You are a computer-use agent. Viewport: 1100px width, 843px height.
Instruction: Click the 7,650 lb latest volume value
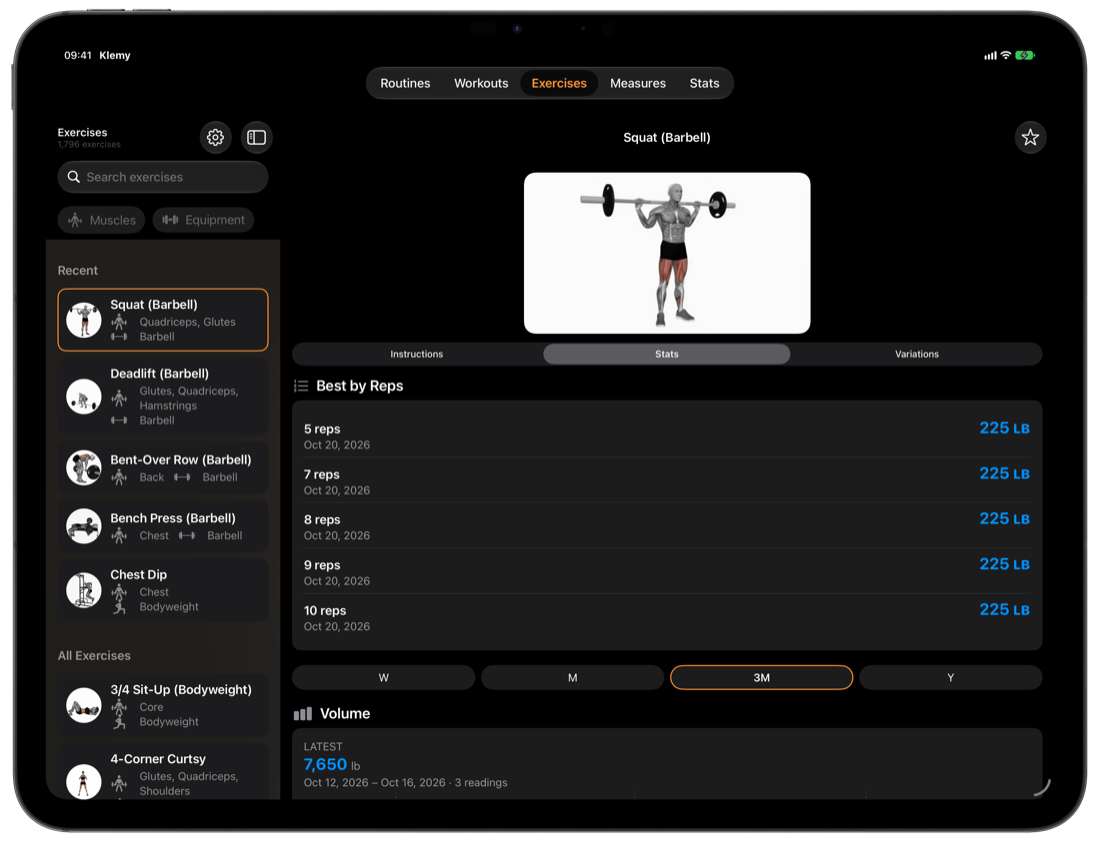click(332, 764)
